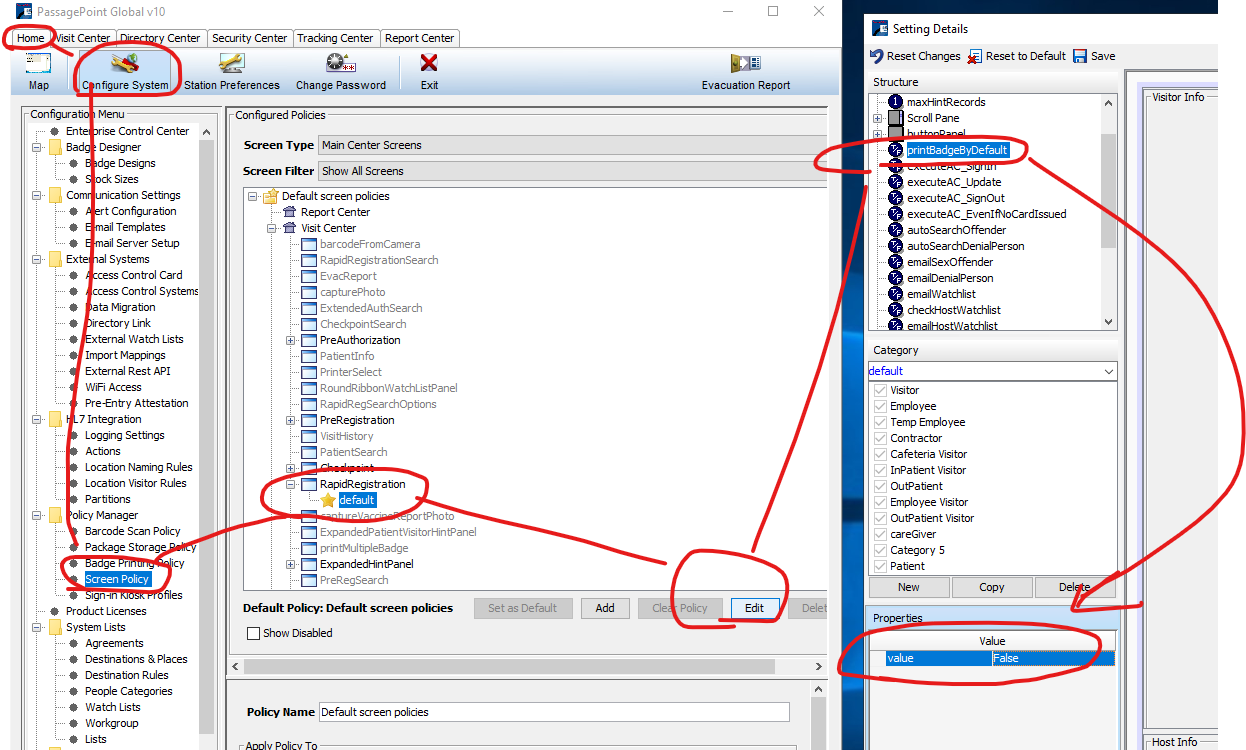Click the System Lists folder icon
The width and height of the screenshot is (1246, 750).
(54, 627)
